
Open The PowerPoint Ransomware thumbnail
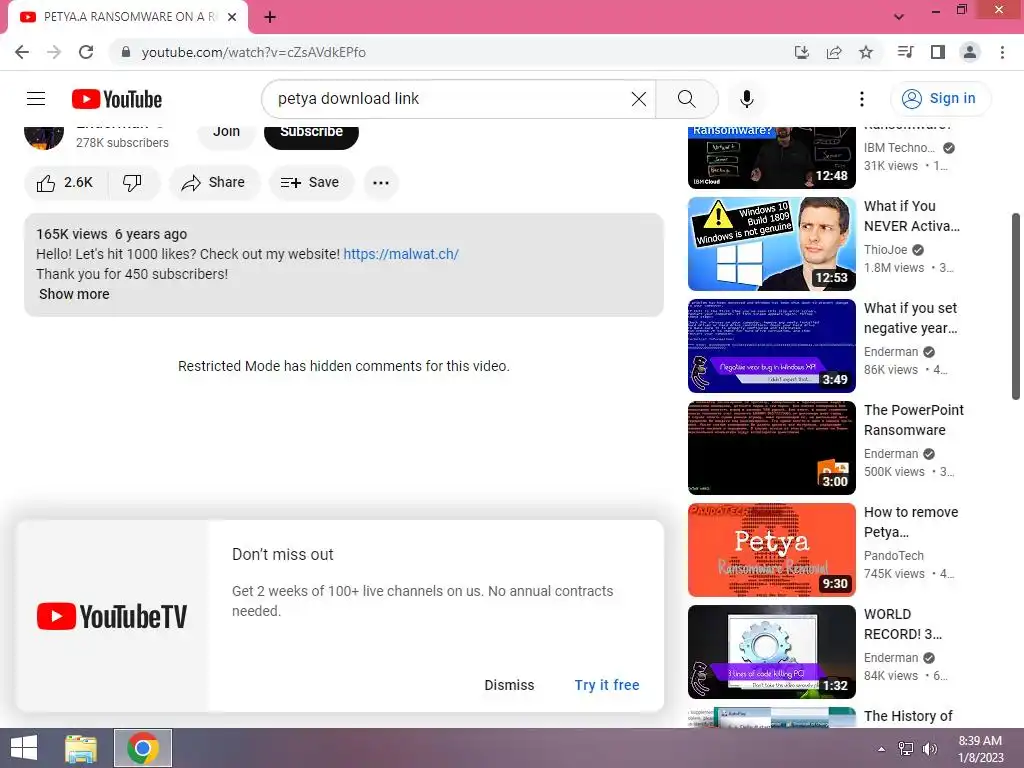click(772, 447)
